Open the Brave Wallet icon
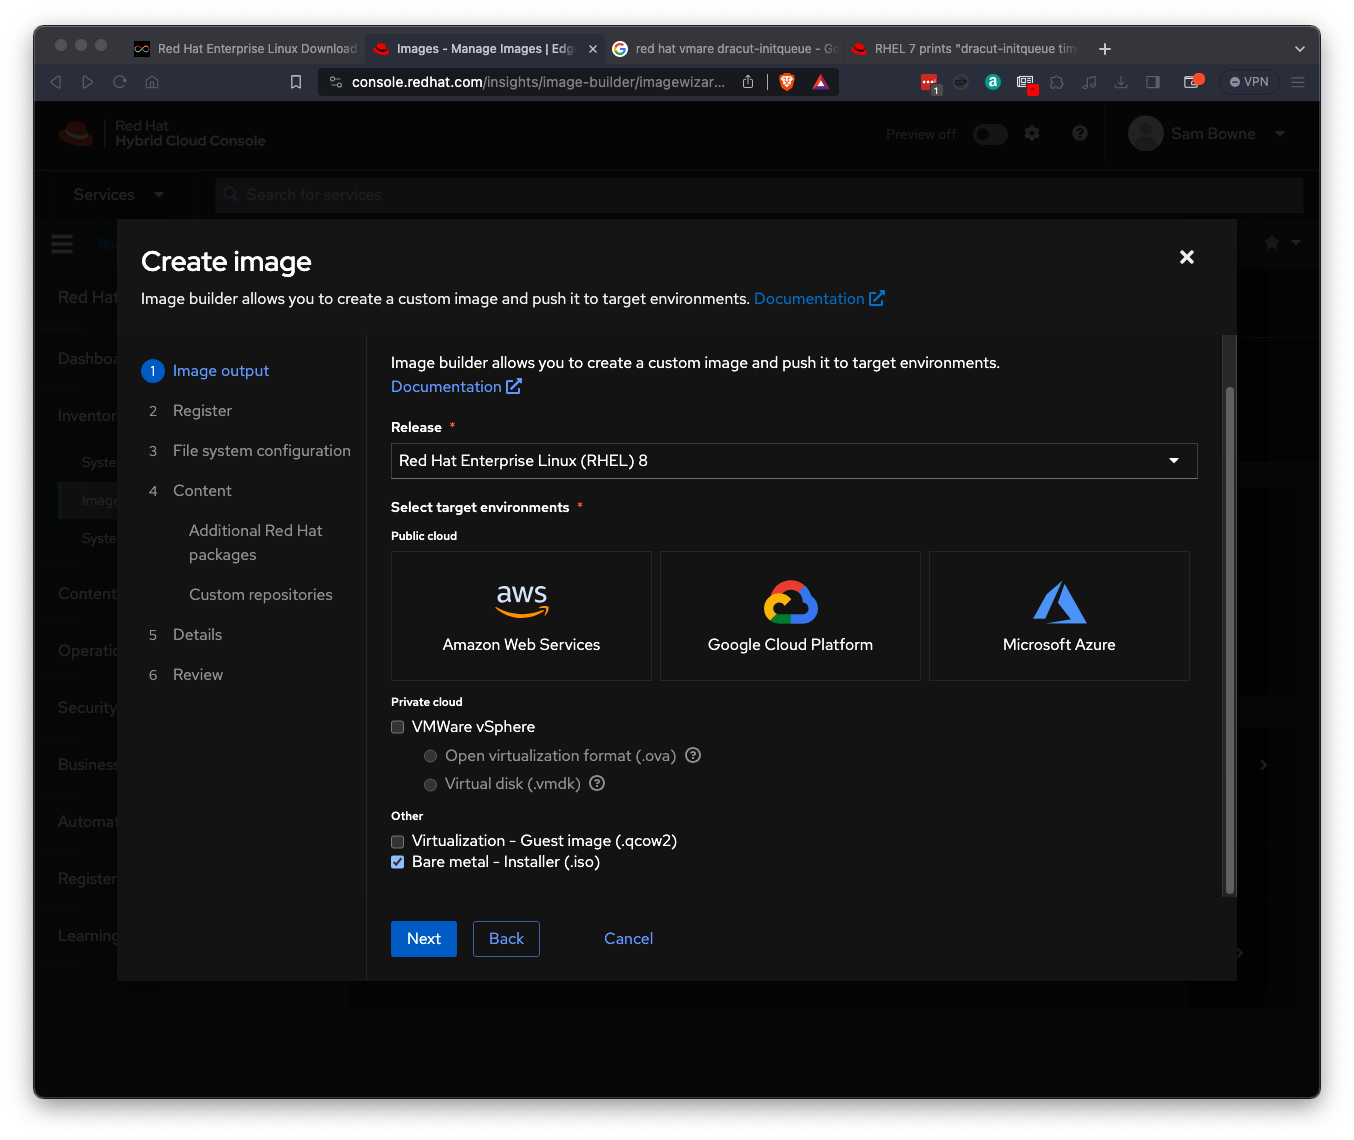The height and width of the screenshot is (1140, 1354). (x=1192, y=82)
